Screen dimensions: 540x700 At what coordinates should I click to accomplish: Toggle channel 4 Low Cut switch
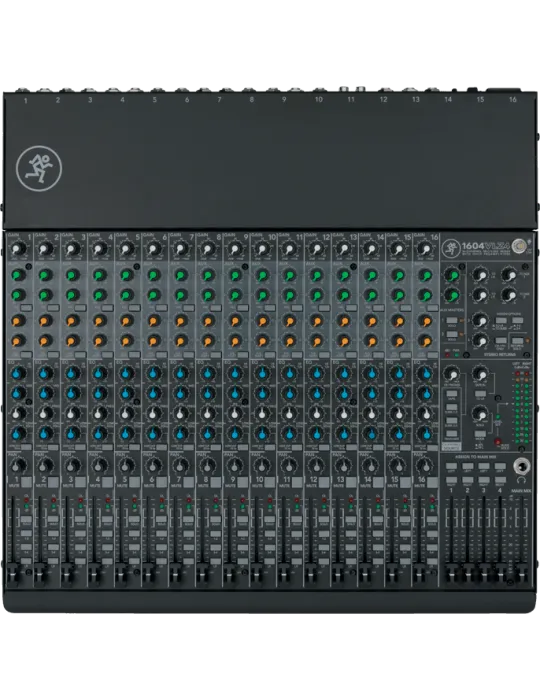pos(107,447)
